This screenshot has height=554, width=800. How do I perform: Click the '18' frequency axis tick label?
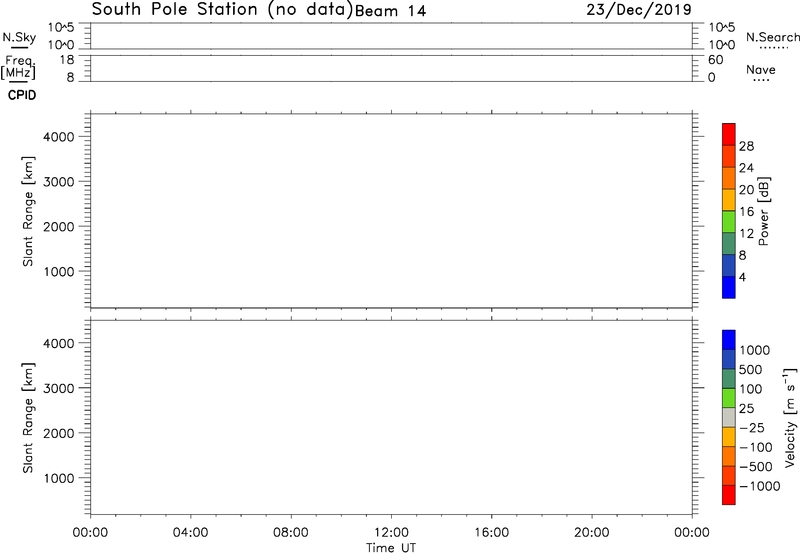pyautogui.click(x=67, y=60)
